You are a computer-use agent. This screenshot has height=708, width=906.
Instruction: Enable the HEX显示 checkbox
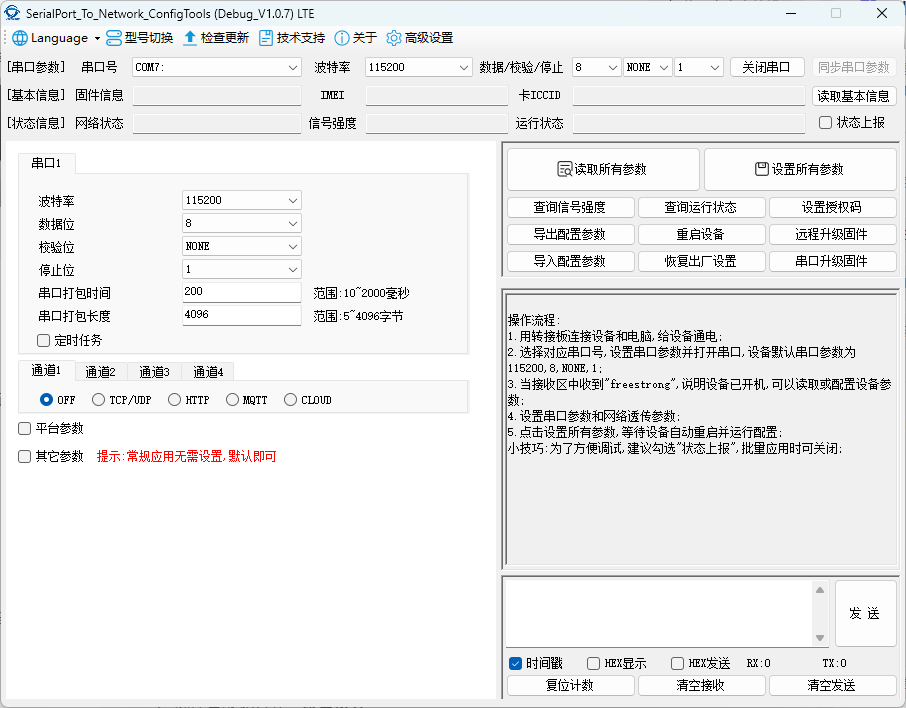pos(593,663)
